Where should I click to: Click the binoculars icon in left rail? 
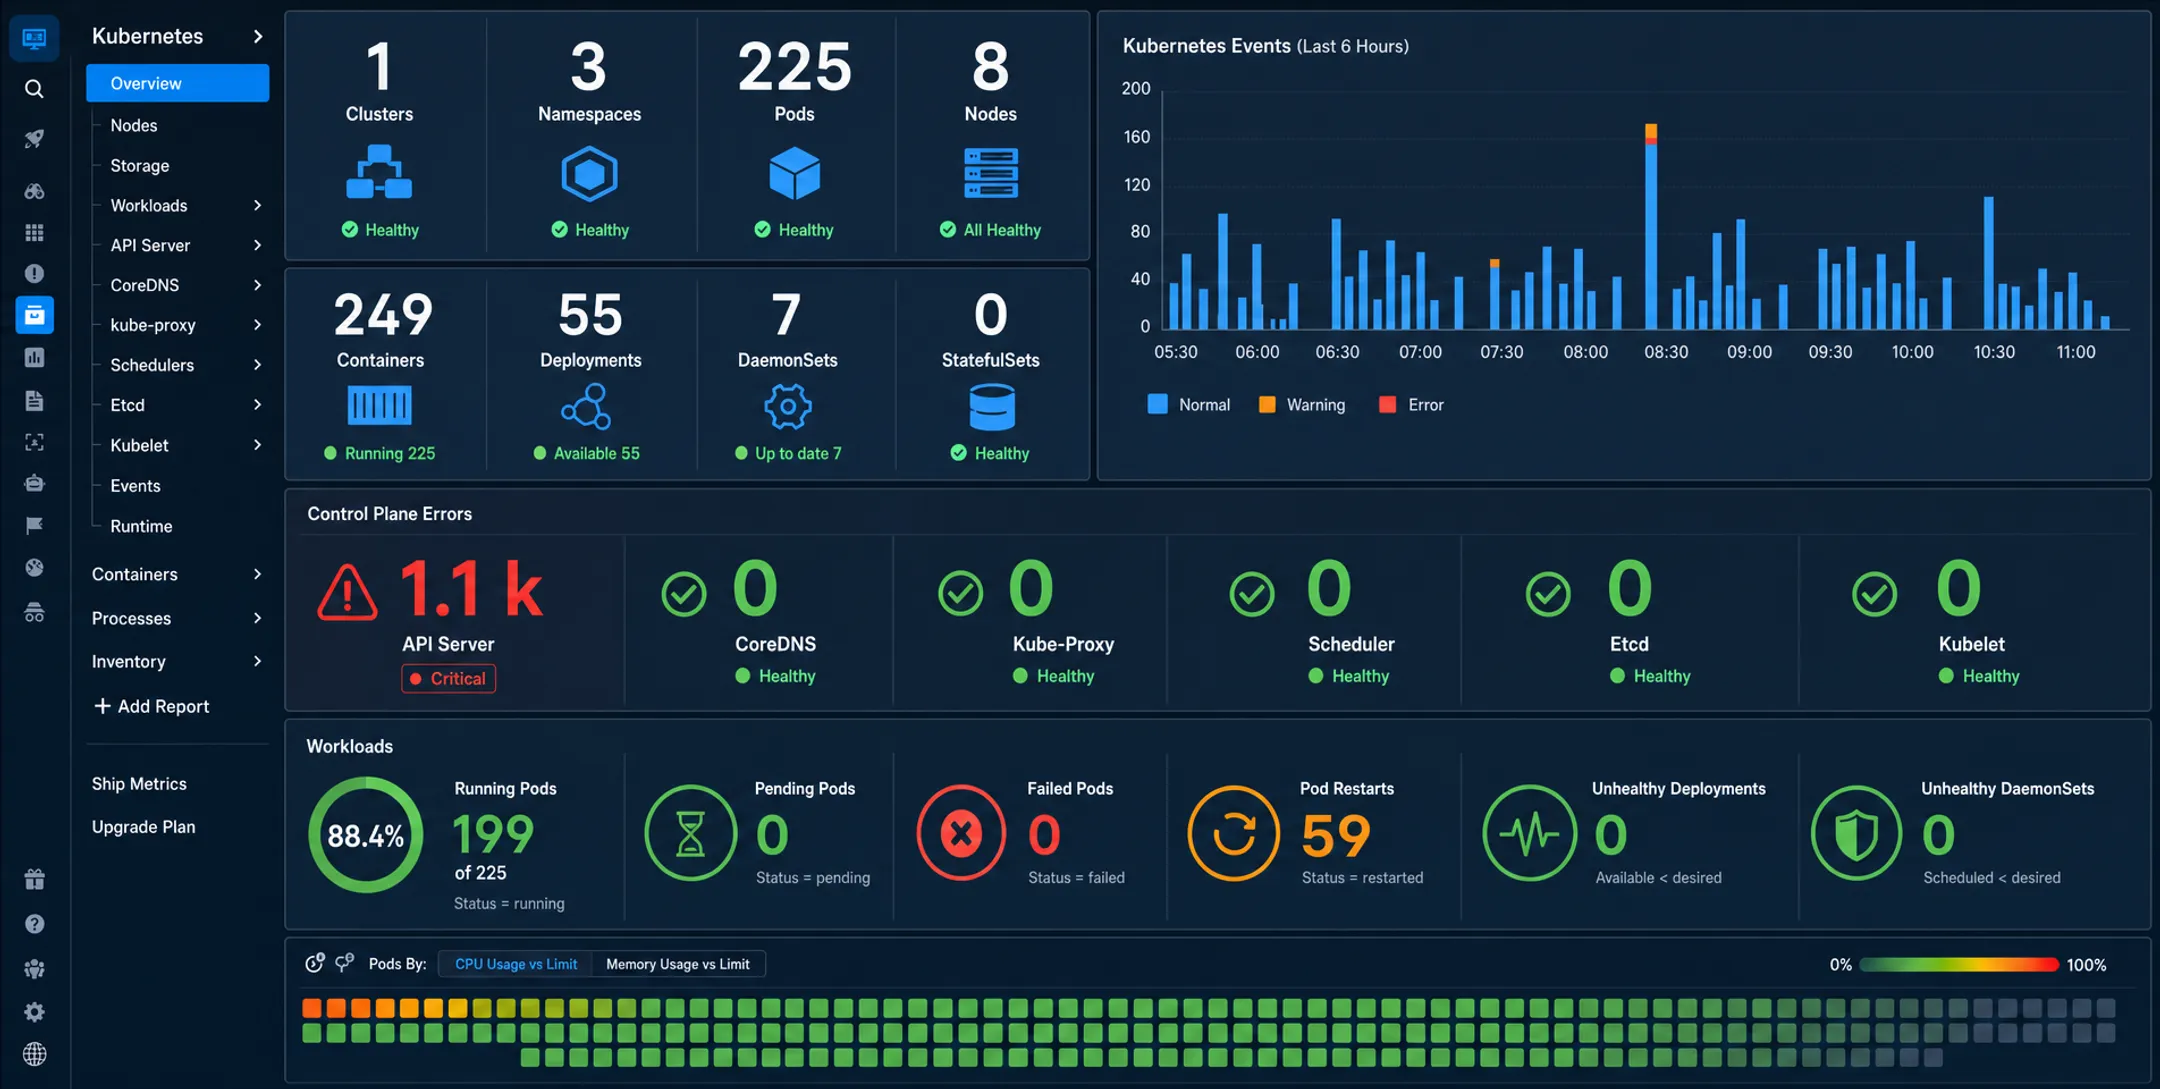click(34, 191)
